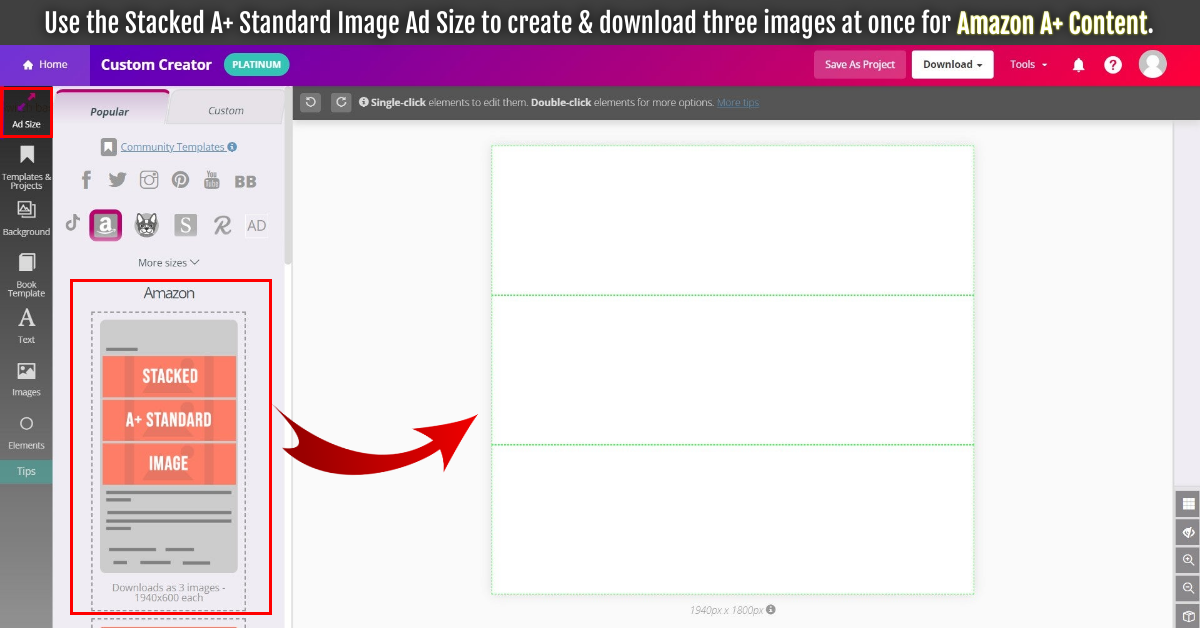Click the 'Amazon' heading text

click(169, 293)
